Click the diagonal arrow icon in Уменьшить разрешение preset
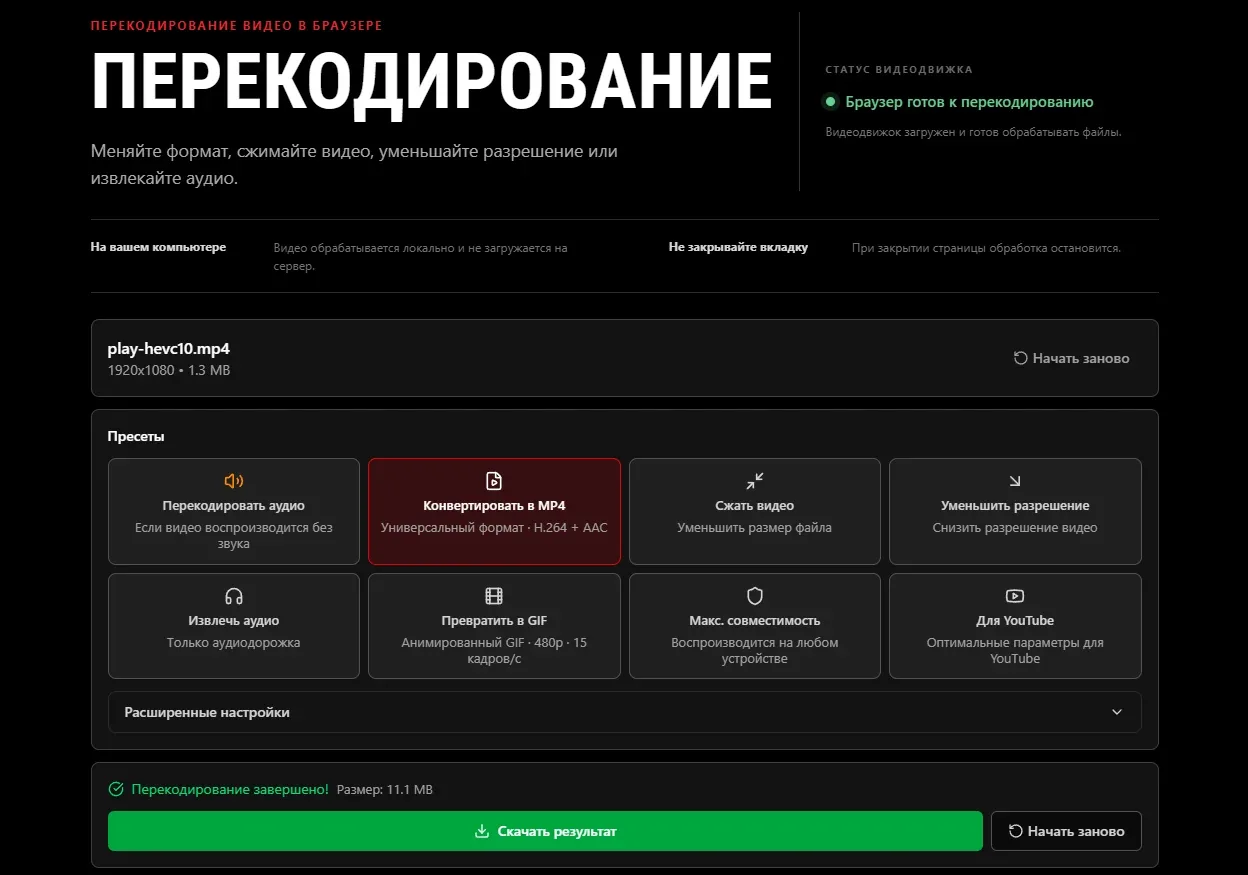Screen dimensions: 1248x875 [x=1015, y=481]
